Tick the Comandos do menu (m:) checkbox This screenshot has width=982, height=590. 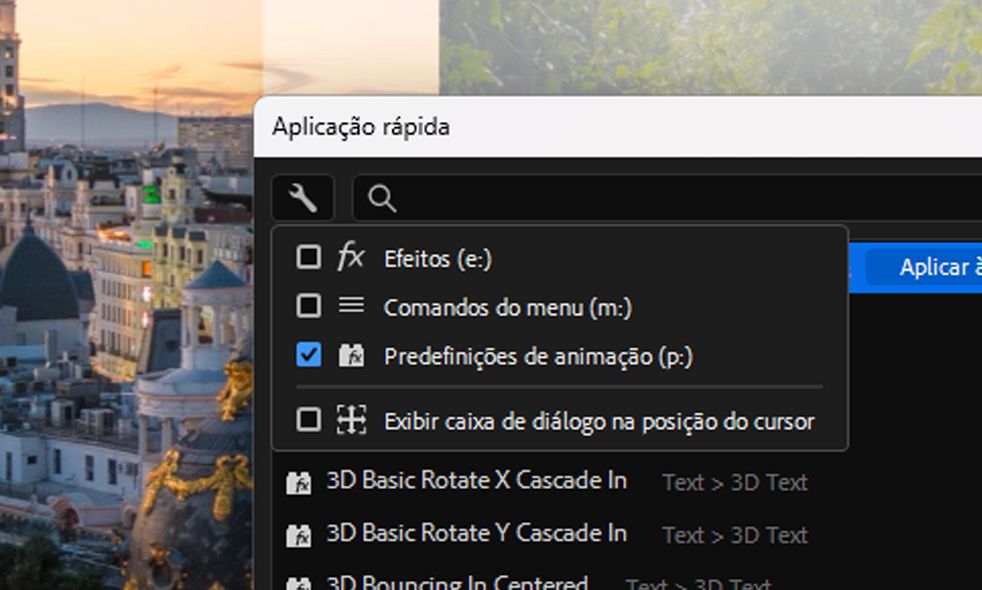(309, 306)
